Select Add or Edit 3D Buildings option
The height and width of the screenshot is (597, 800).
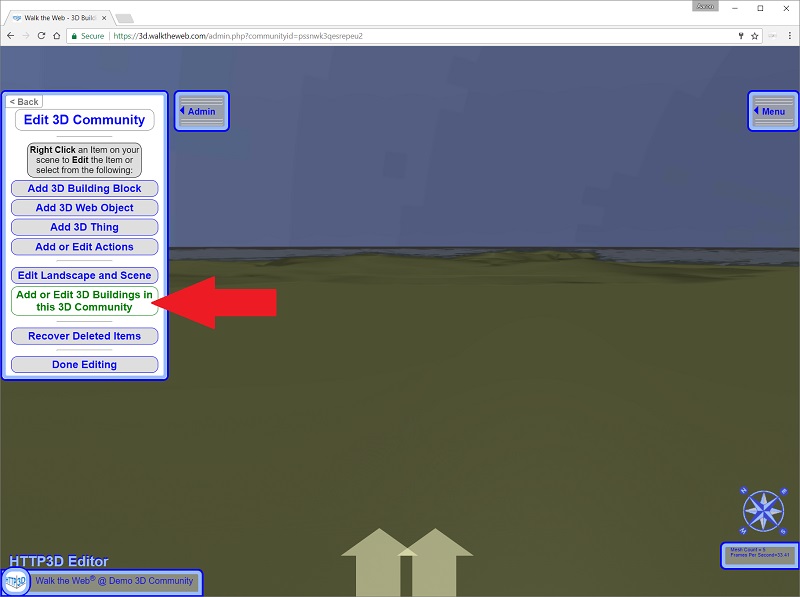[85, 301]
